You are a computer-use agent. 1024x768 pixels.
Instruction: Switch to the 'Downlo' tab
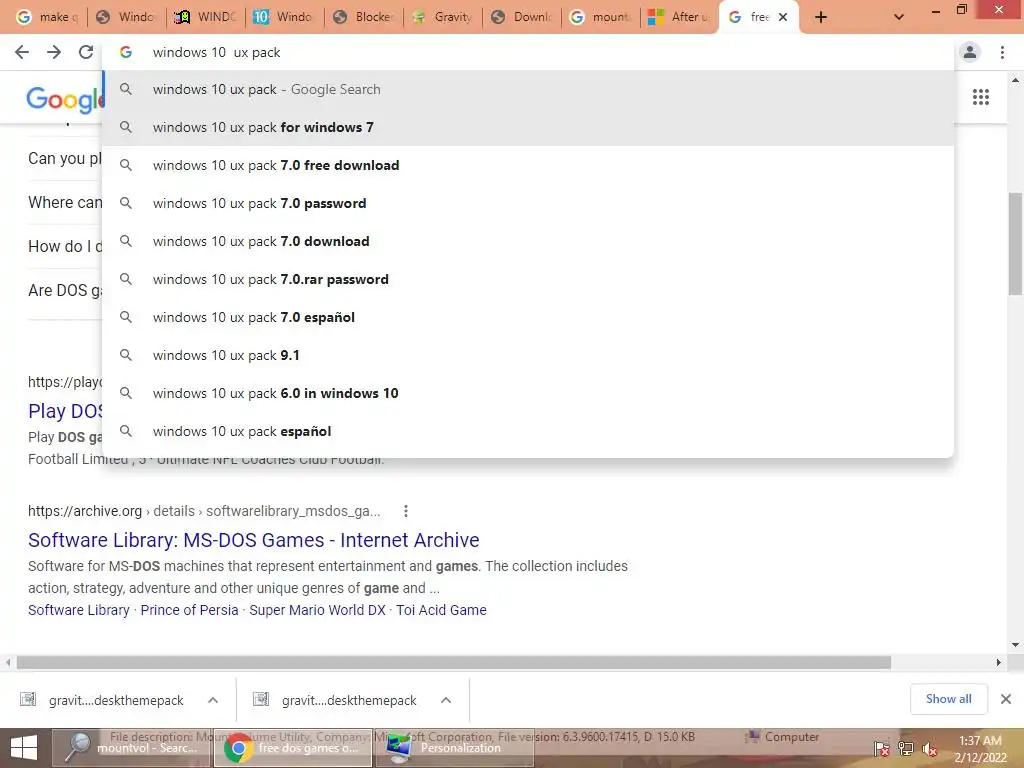(x=522, y=17)
